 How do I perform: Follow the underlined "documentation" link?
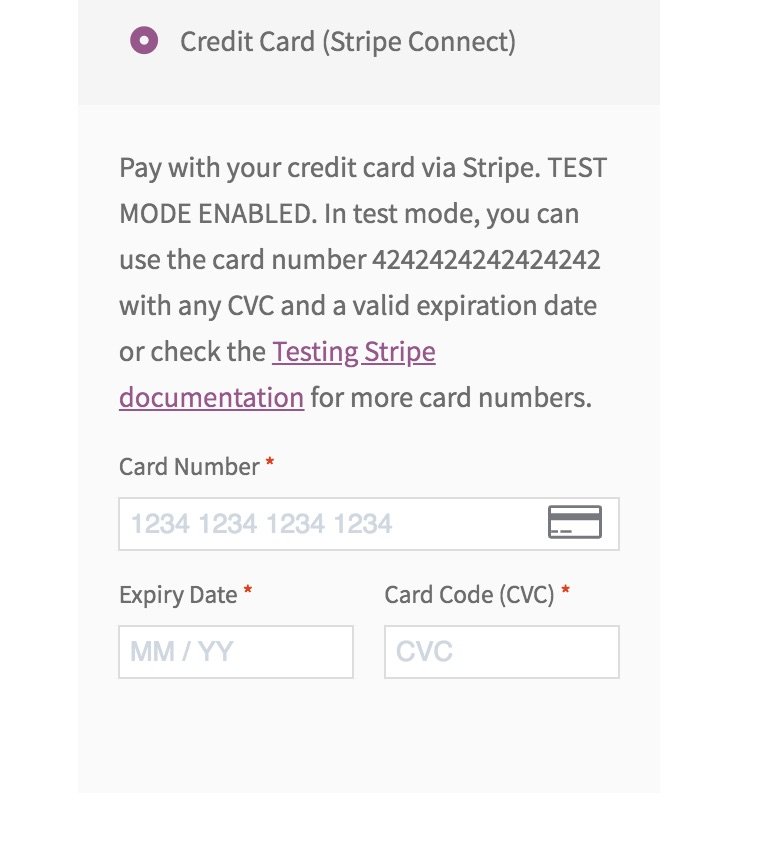211,397
